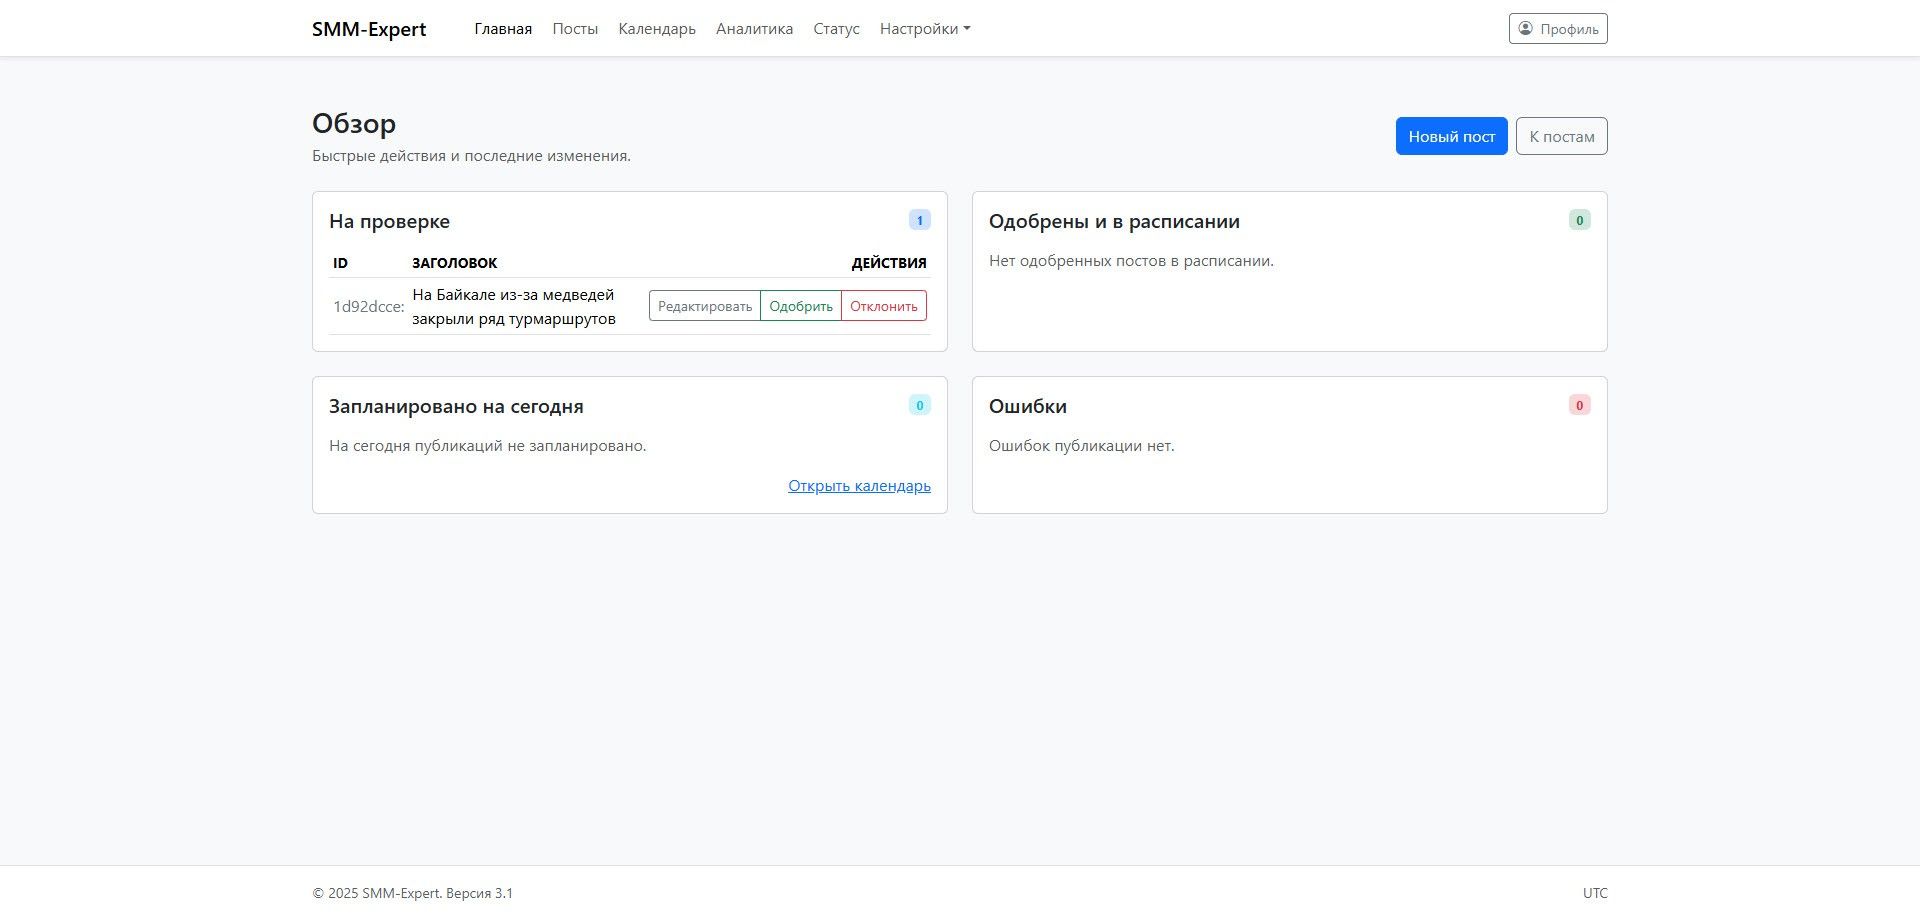Click text Нет одобренных постов в расписании
Viewport: 1920px width, 919px height.
tap(1131, 261)
